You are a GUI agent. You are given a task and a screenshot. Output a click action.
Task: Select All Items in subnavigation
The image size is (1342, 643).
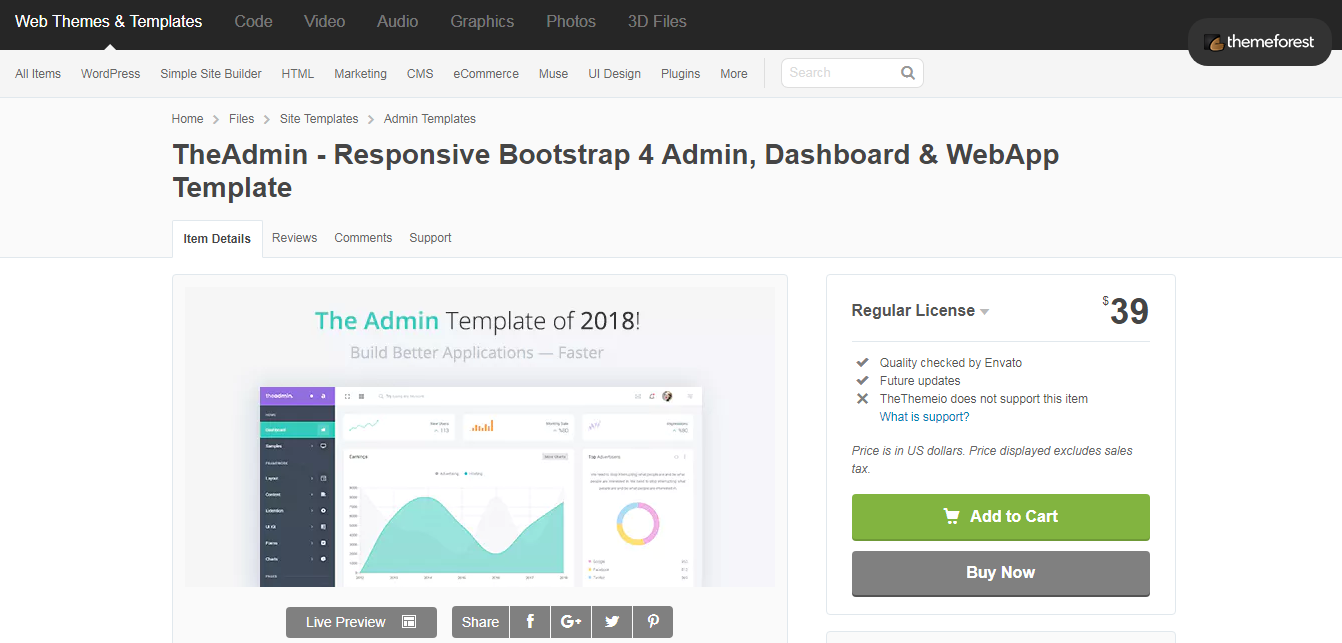(x=38, y=74)
